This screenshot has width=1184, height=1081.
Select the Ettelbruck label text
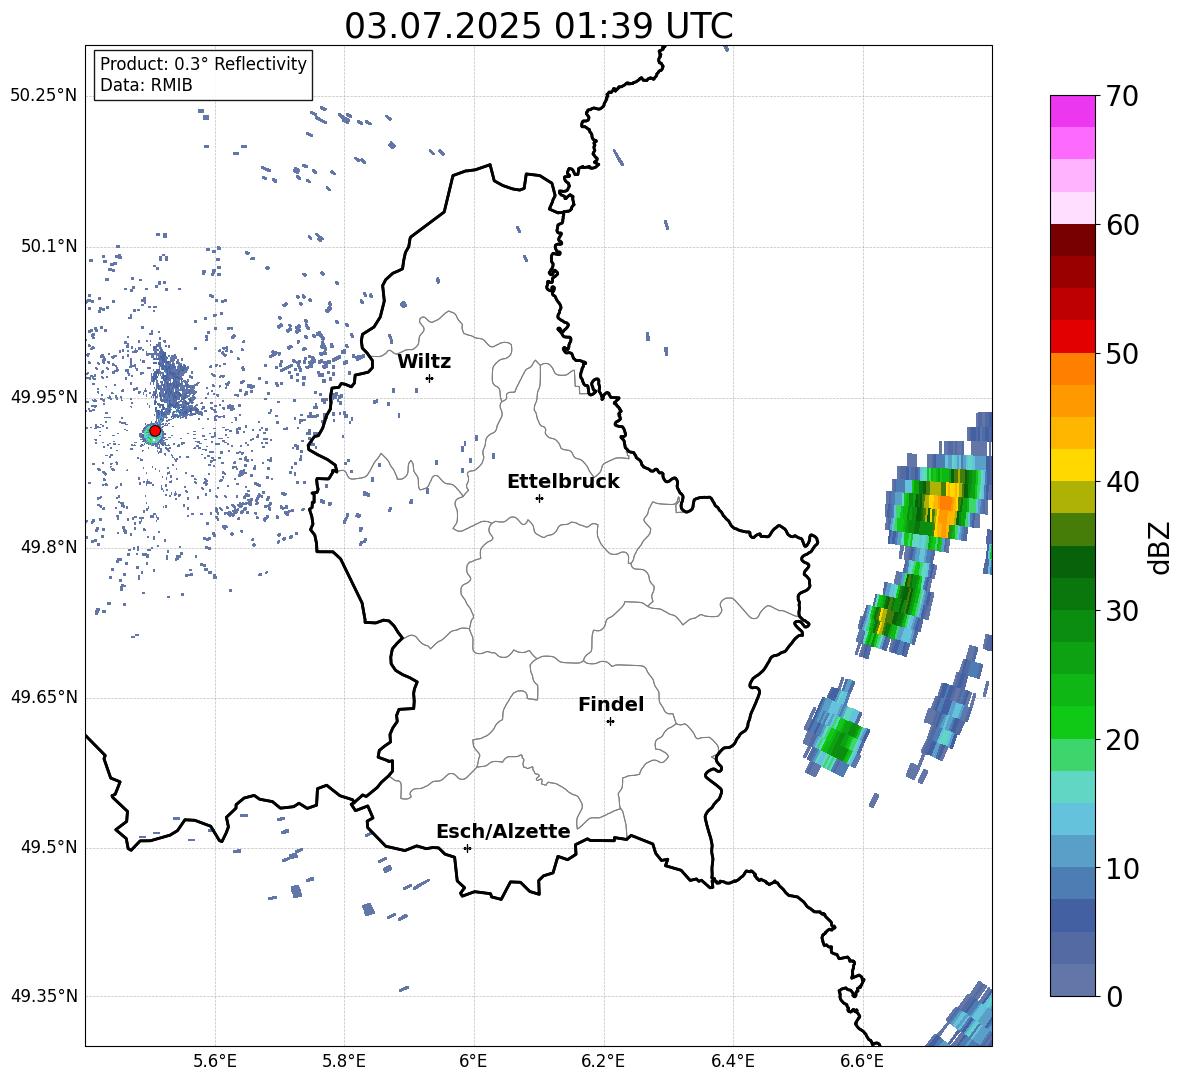coord(563,482)
